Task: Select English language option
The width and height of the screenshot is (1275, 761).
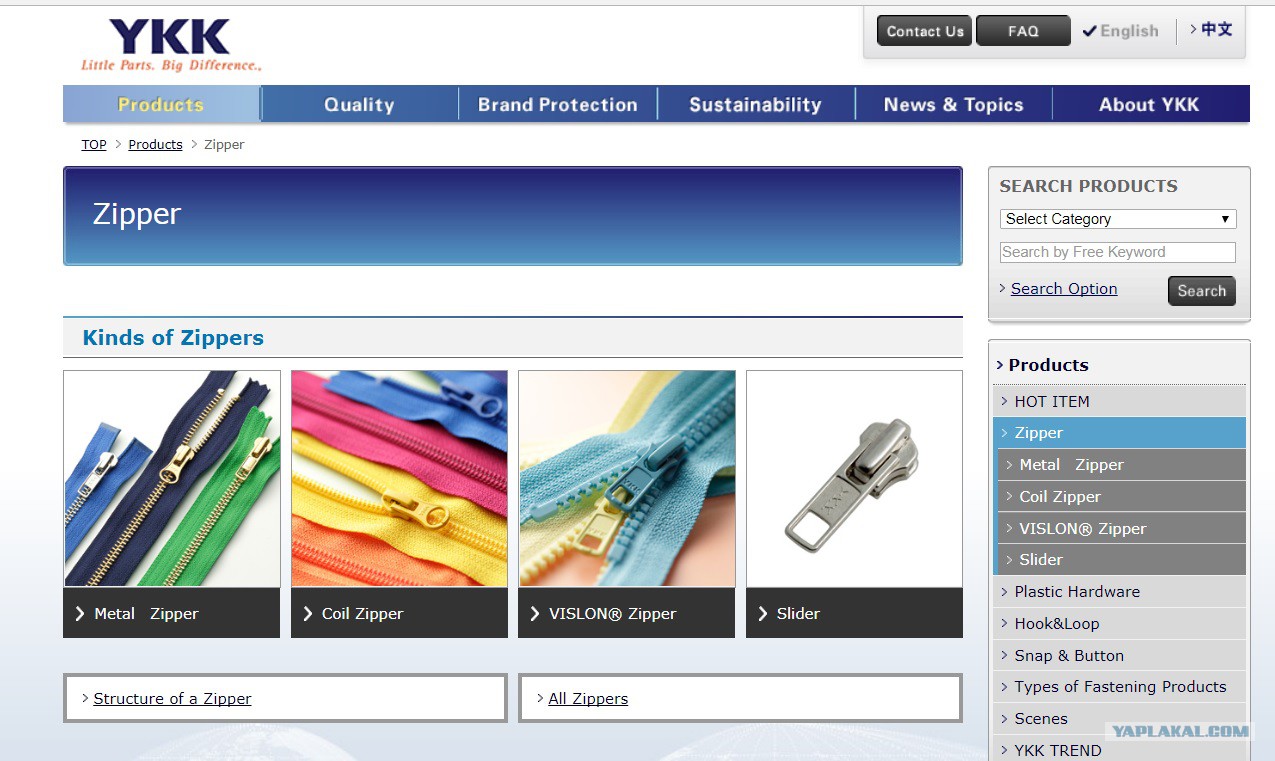Action: pyautogui.click(x=1121, y=31)
